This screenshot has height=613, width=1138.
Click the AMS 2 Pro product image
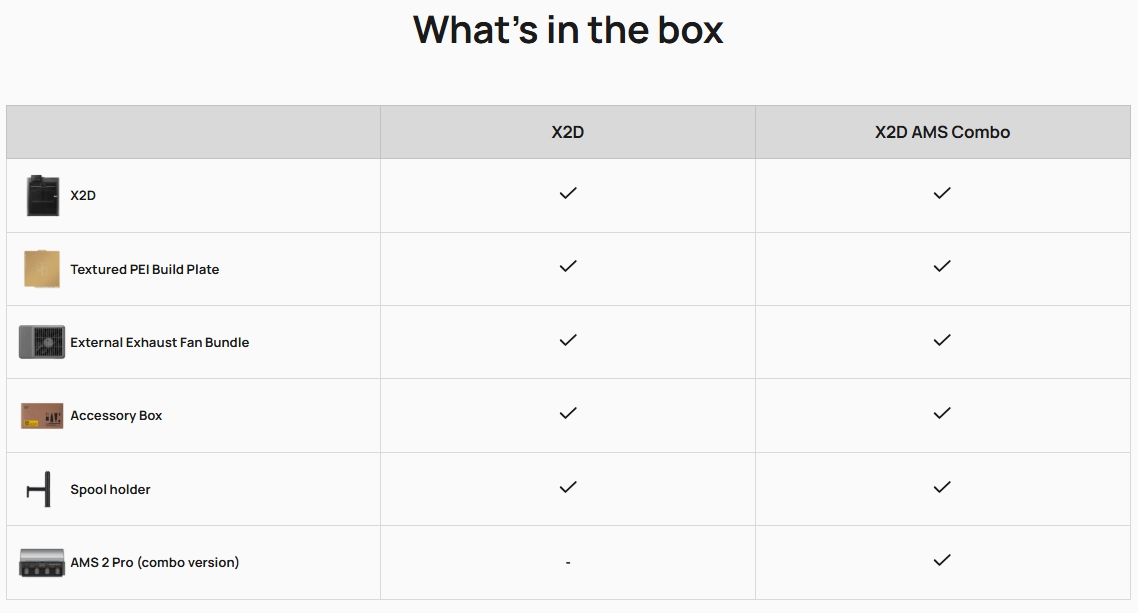pos(41,563)
